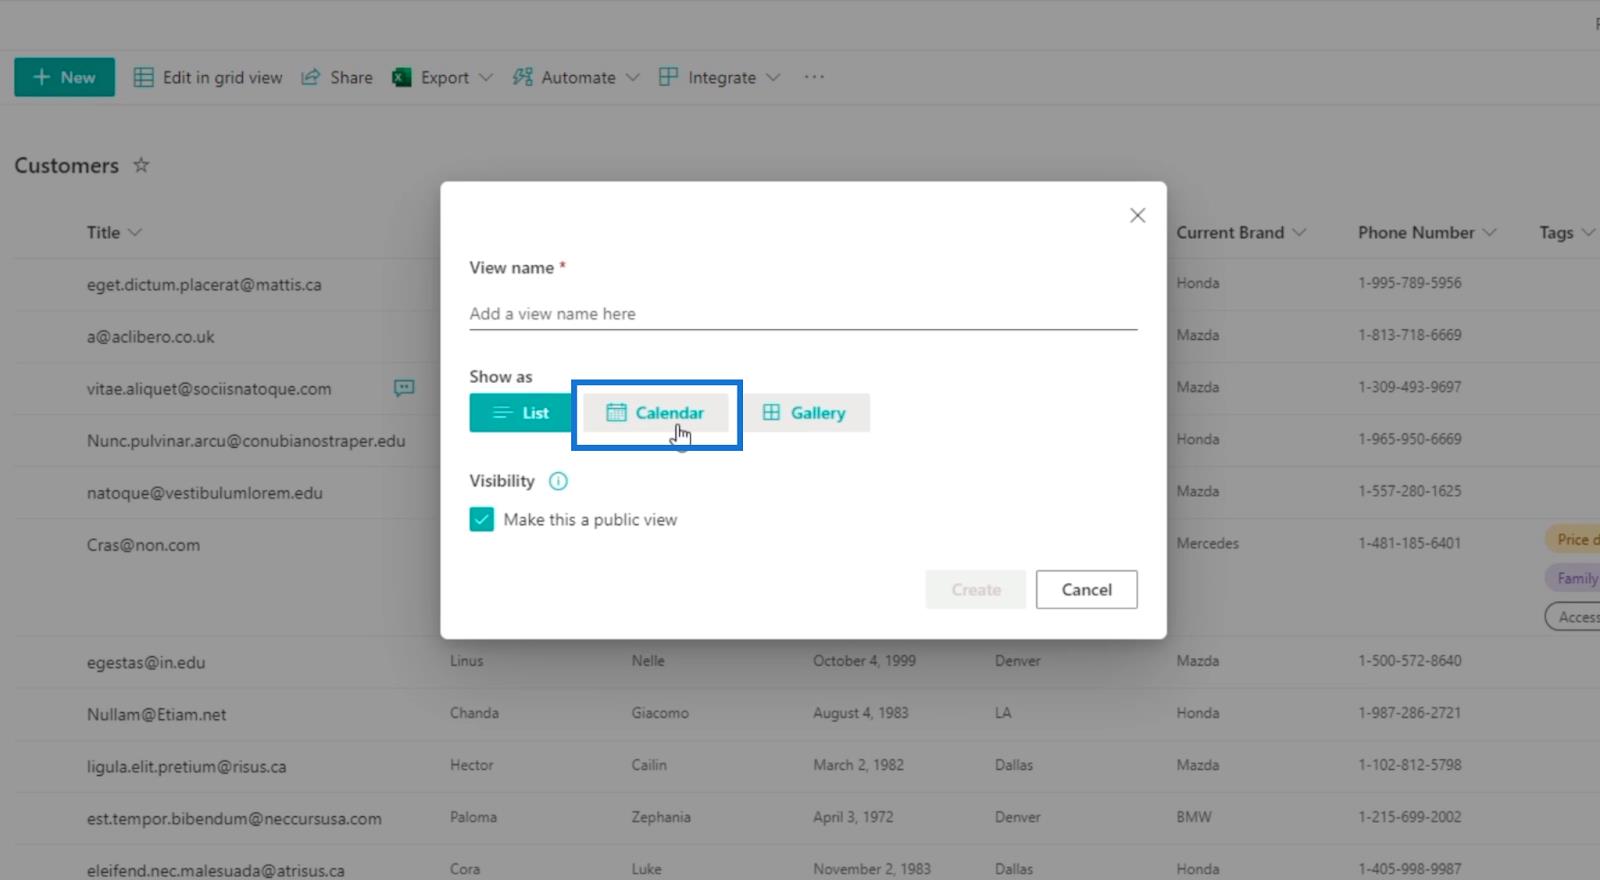
Task: Click the a@aclibero.co.uk title
Action: (x=150, y=337)
